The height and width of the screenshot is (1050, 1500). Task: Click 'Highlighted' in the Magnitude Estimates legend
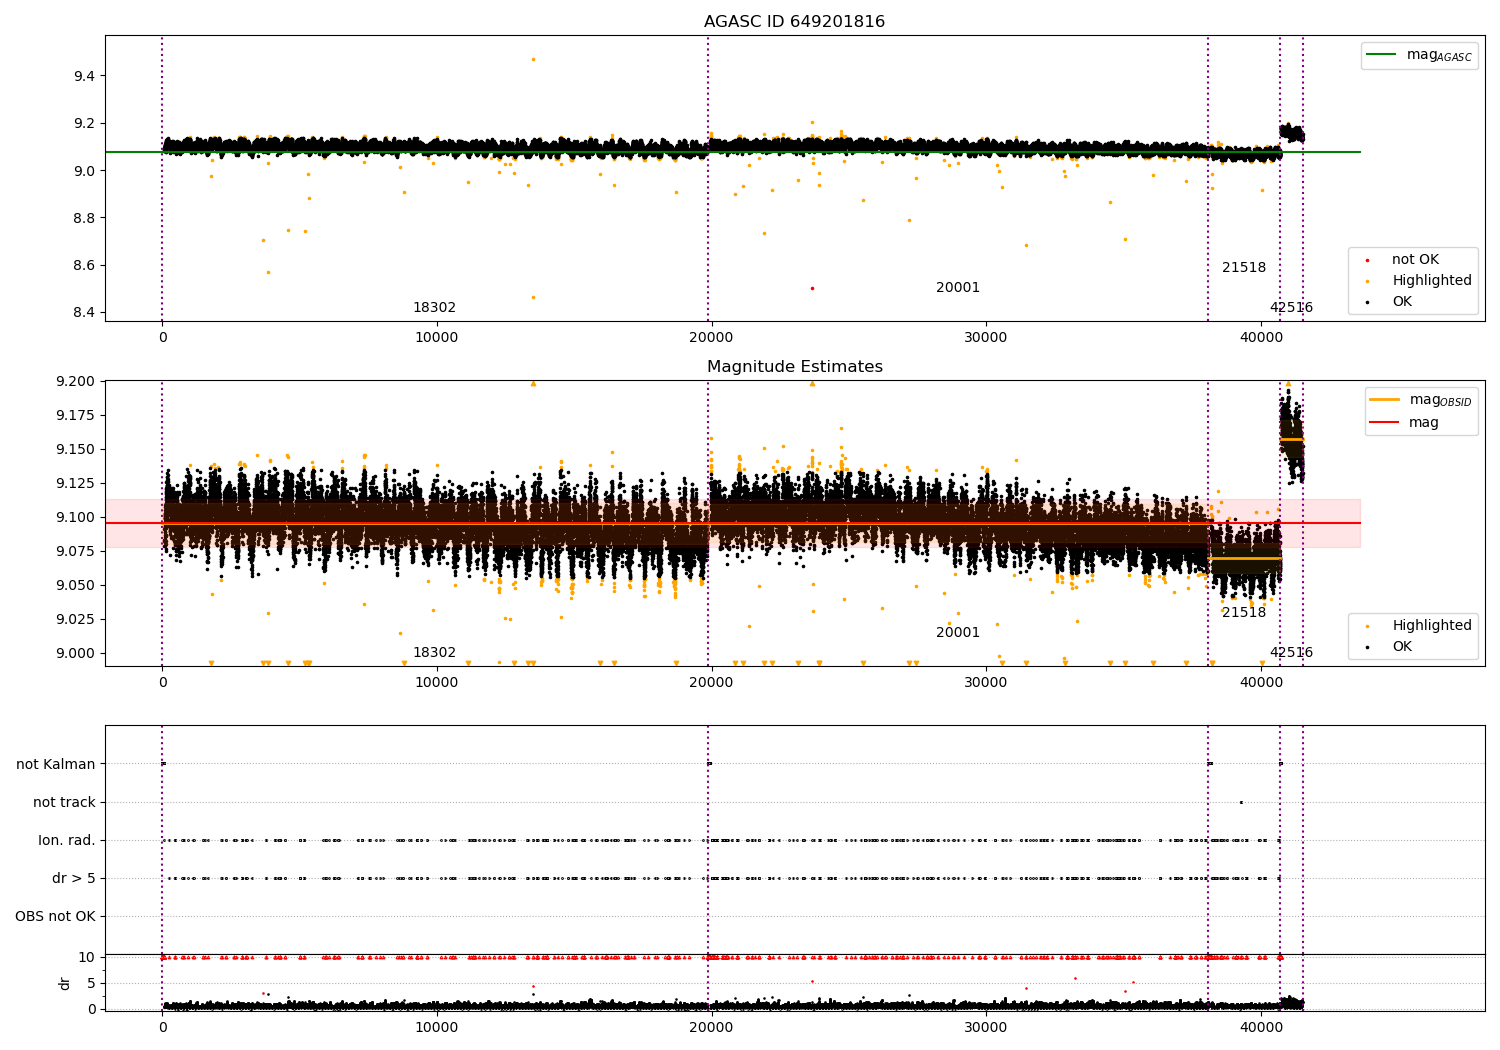tap(1432, 626)
